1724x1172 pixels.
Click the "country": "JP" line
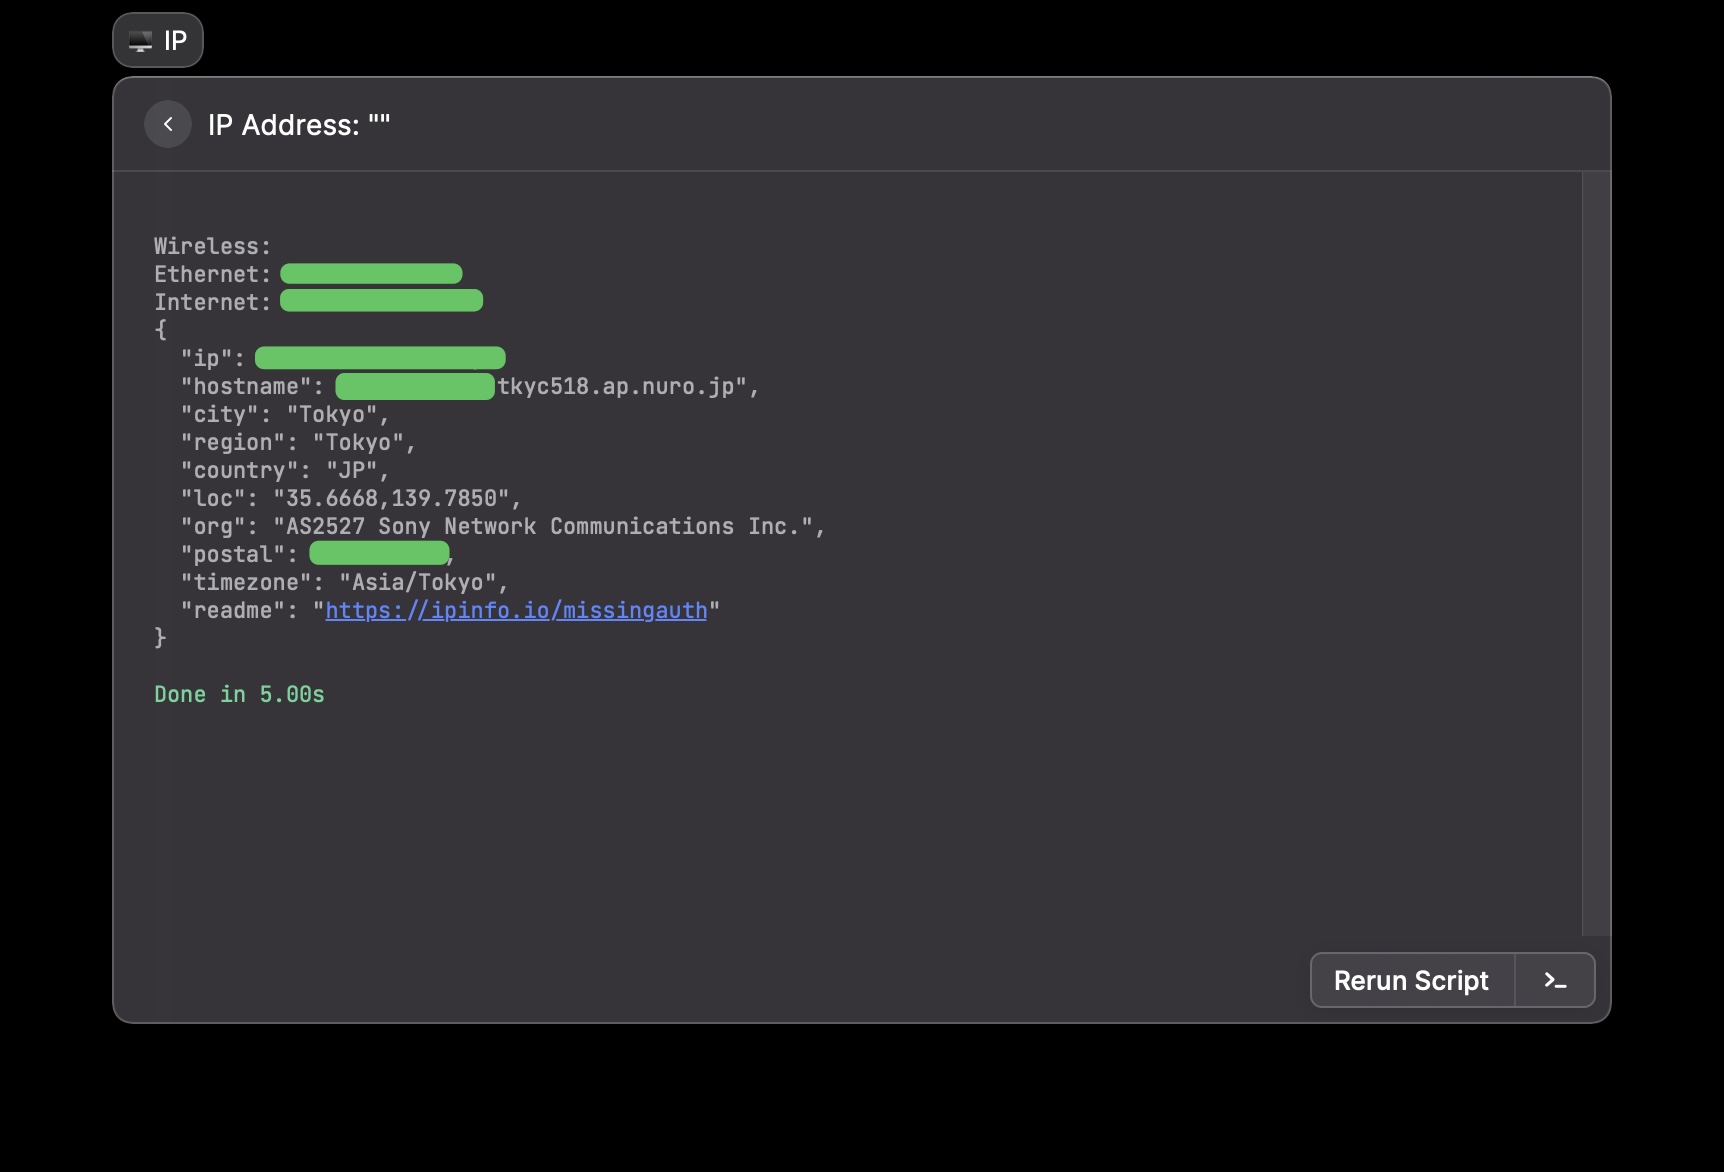[x=284, y=471]
